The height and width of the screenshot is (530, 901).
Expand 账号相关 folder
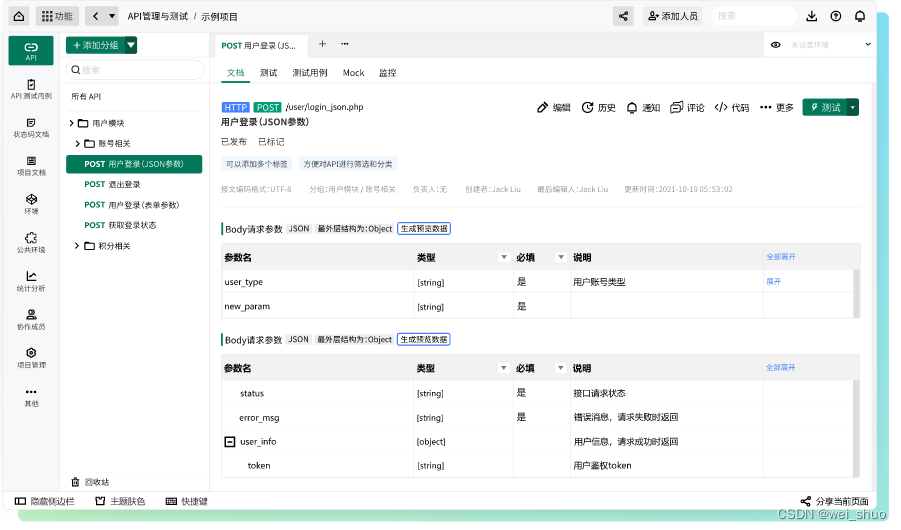click(78, 143)
